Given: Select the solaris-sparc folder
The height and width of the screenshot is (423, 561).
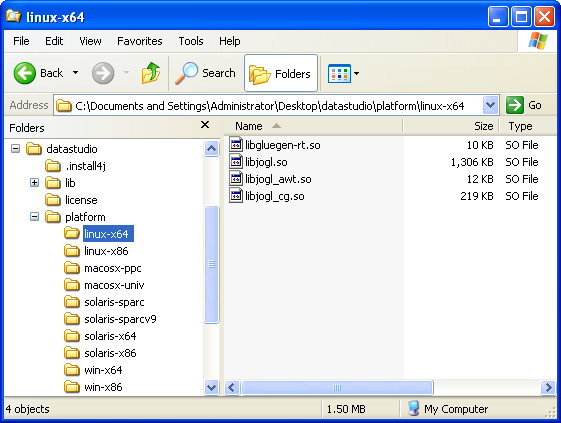Looking at the screenshot, I should coord(114,302).
